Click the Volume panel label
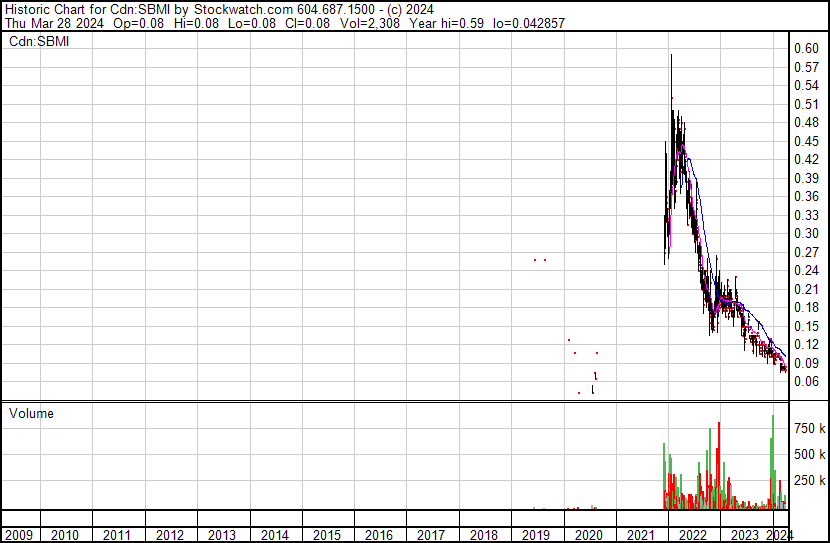The image size is (830, 543). 31,413
